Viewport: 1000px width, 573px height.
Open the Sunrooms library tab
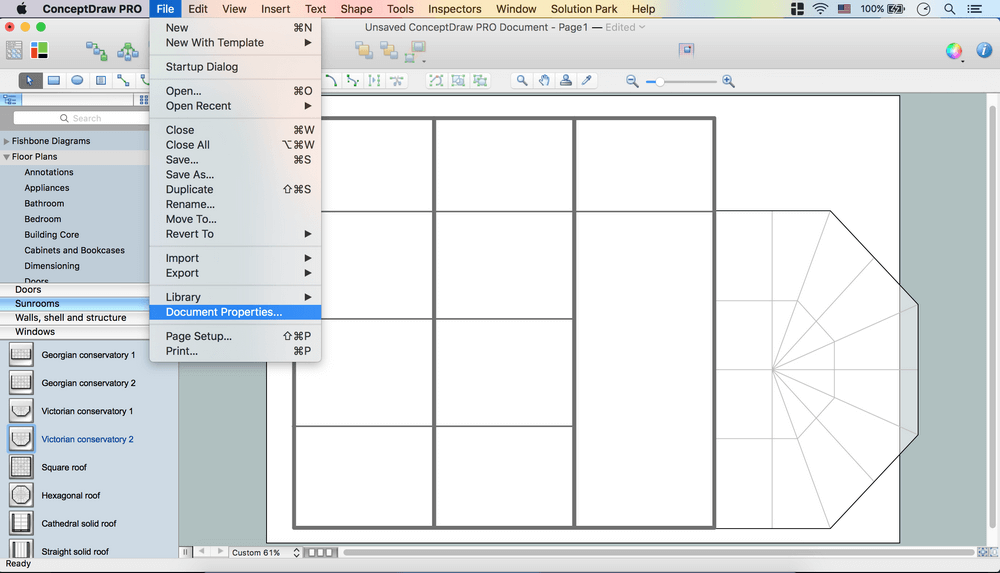pos(37,303)
